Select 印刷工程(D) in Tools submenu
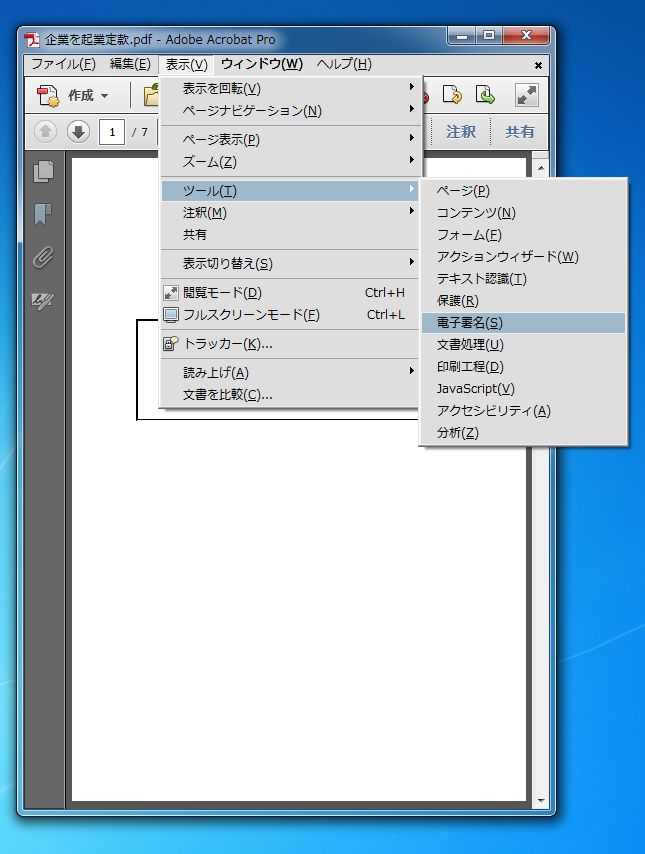This screenshot has width=645, height=854. [523, 367]
